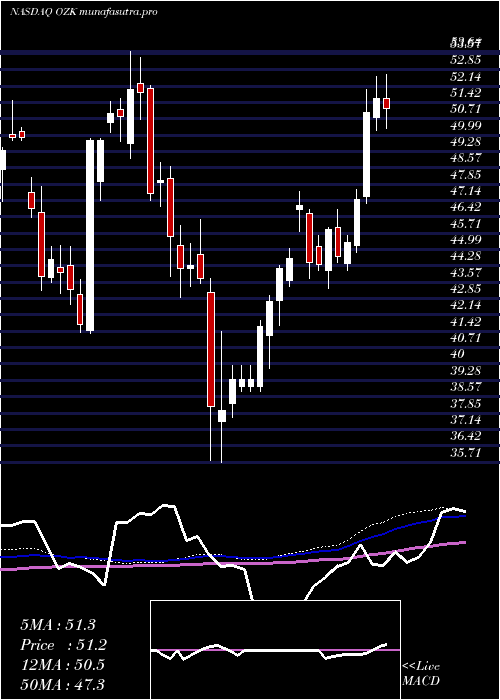500x700 pixels.
Task: Click the 47.85 price axis label
Action: tap(466, 175)
